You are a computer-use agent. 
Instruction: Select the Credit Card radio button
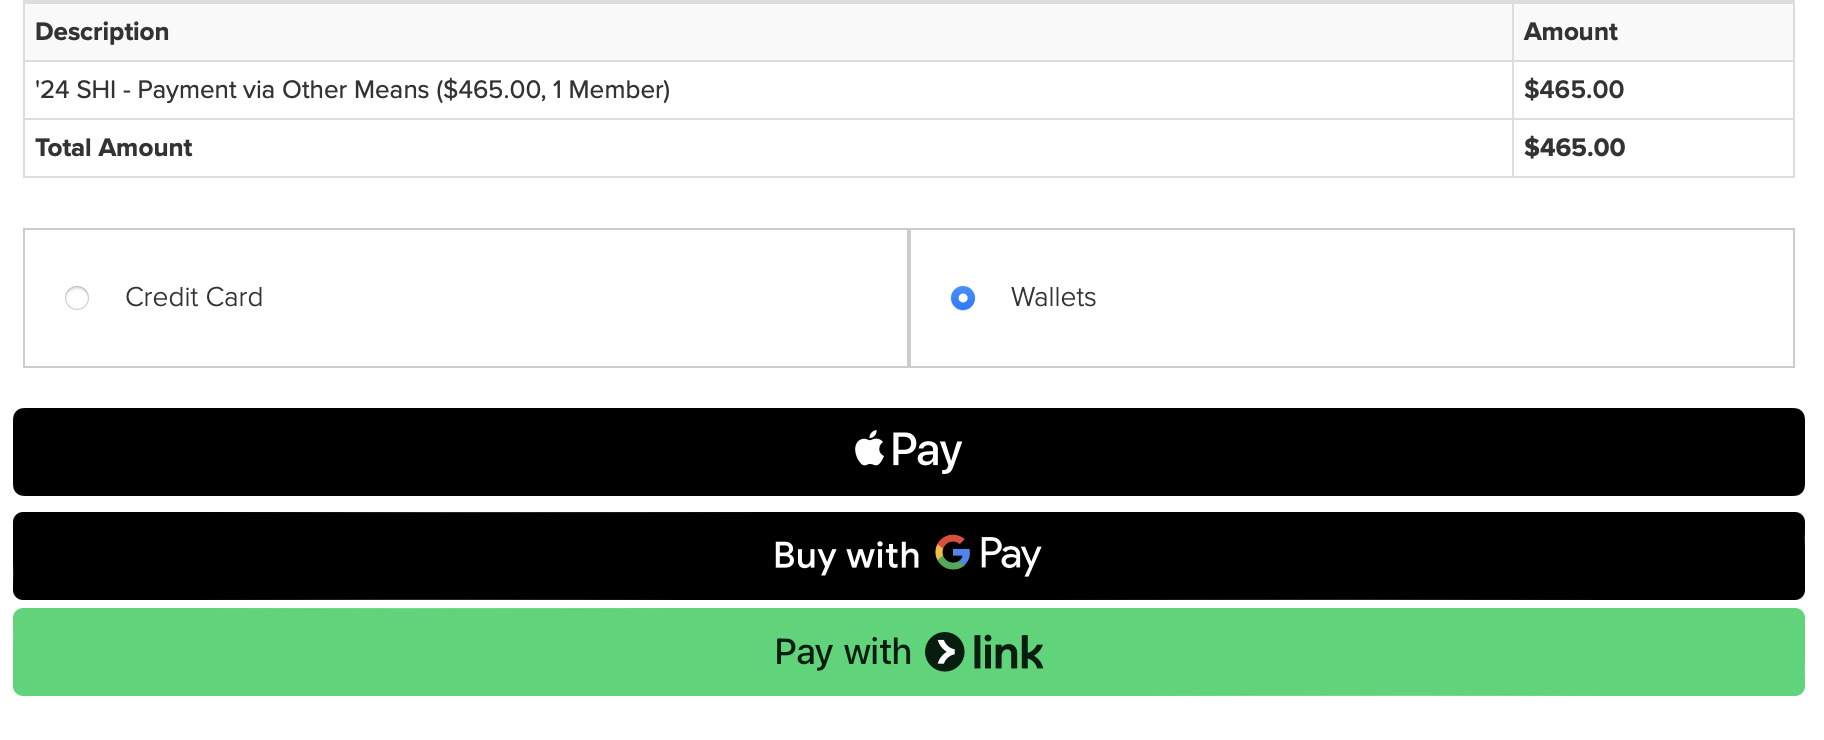[x=77, y=298]
